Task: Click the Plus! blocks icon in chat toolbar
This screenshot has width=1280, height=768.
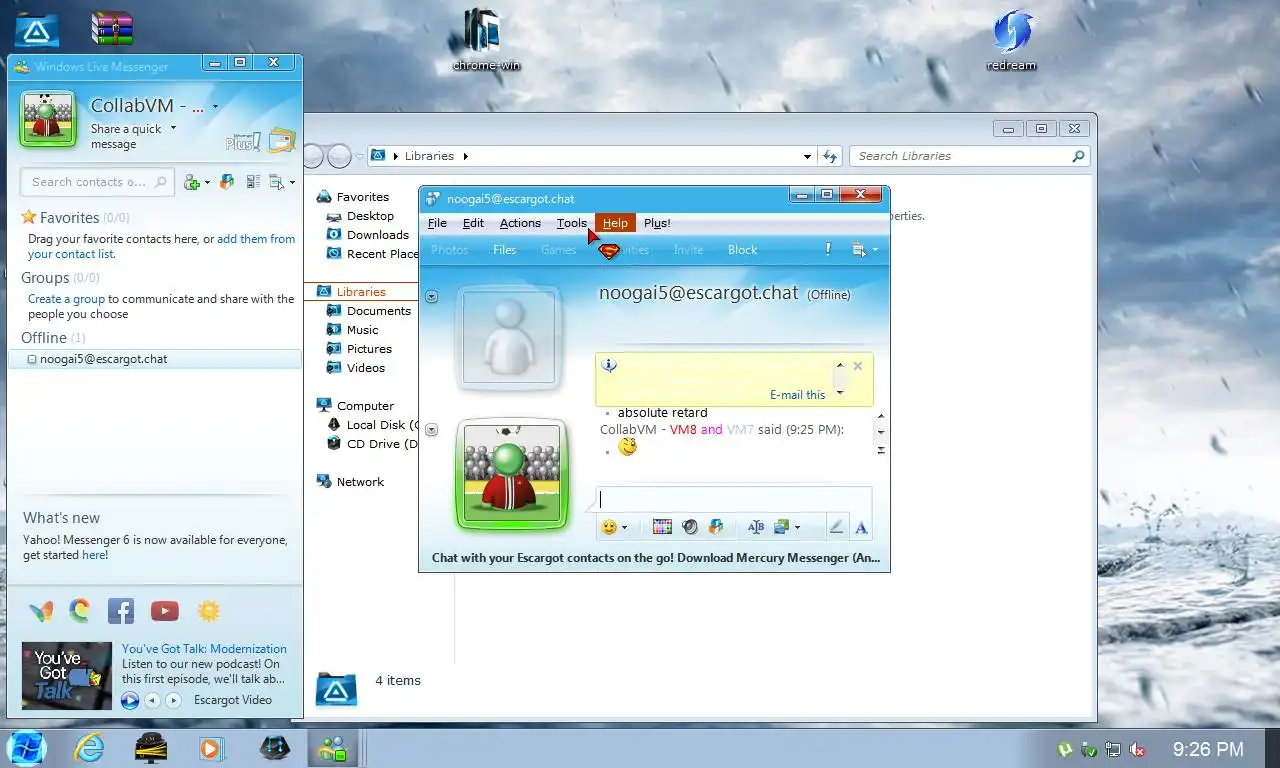Action: pyautogui.click(x=716, y=527)
